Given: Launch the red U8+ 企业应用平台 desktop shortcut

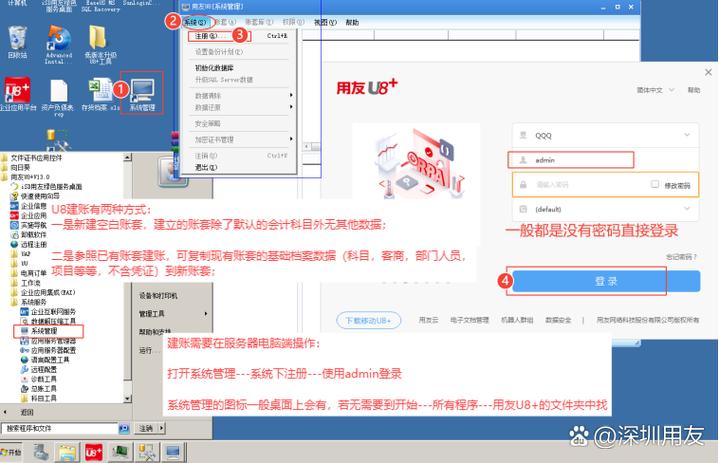Looking at the screenshot, I should (17, 94).
